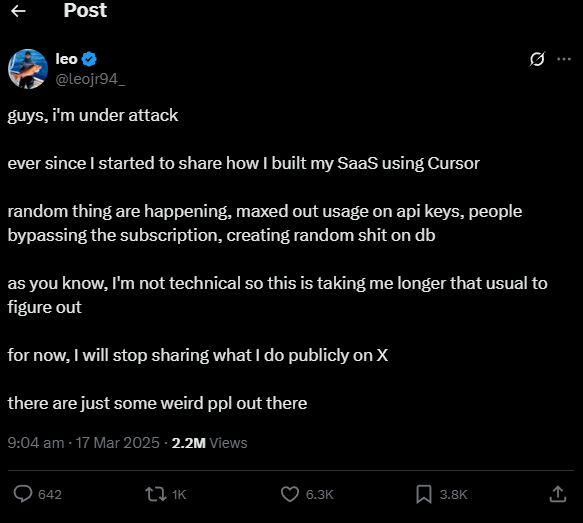Go back using the left arrow
Image resolution: width=583 pixels, height=523 pixels.
tap(18, 11)
